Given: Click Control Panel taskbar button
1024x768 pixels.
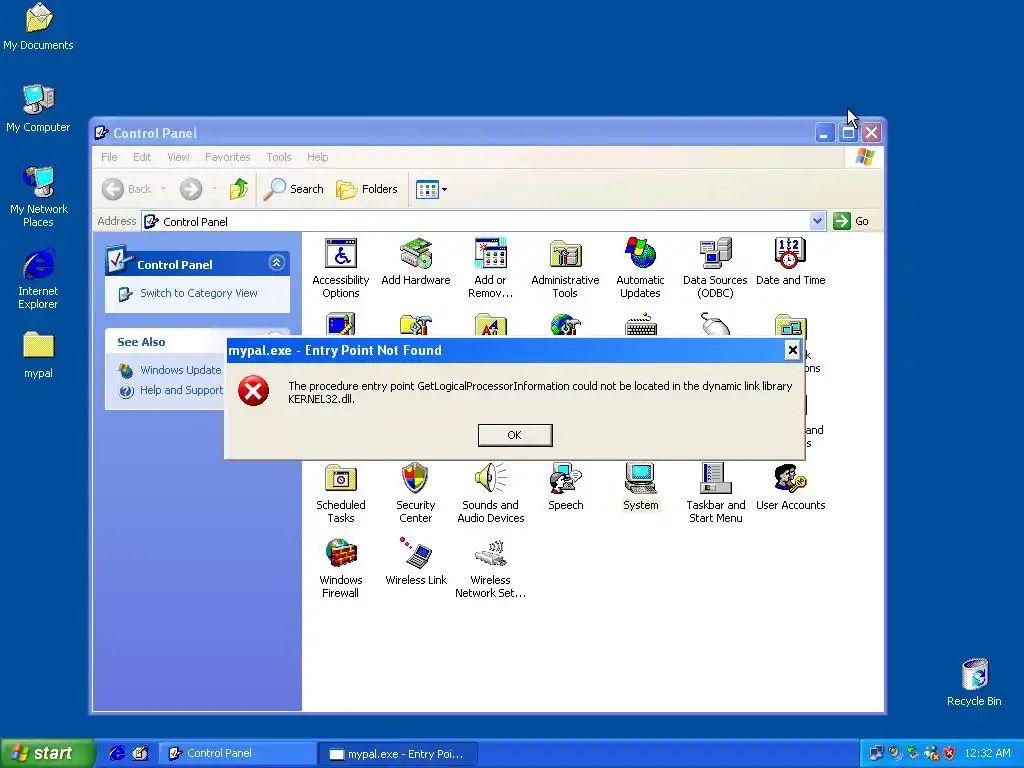Looking at the screenshot, I should point(238,754).
